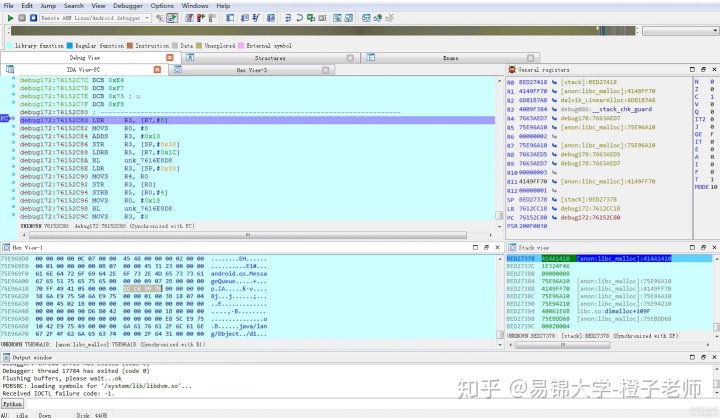Click the Pause process toolbar icon
720x418 pixels.
coord(22,18)
